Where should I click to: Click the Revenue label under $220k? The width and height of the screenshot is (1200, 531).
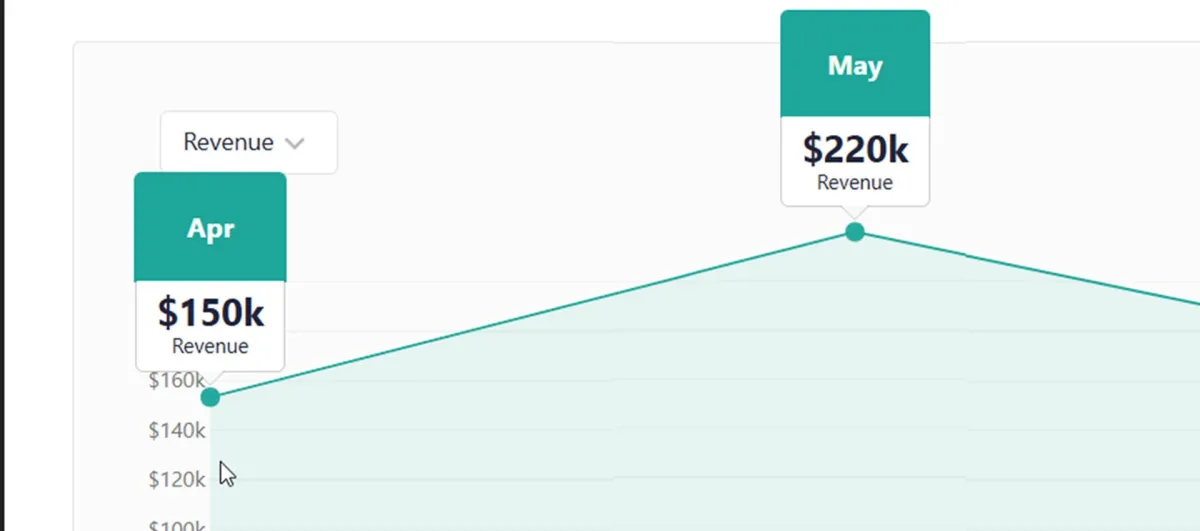[855, 183]
